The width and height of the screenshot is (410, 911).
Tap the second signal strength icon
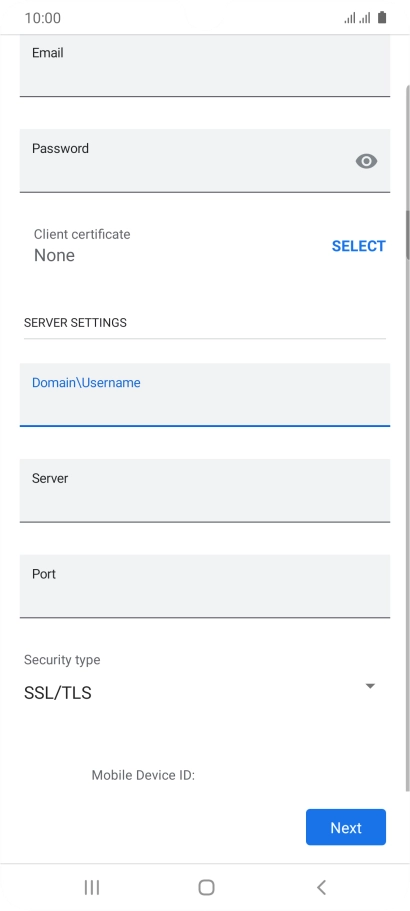click(365, 18)
